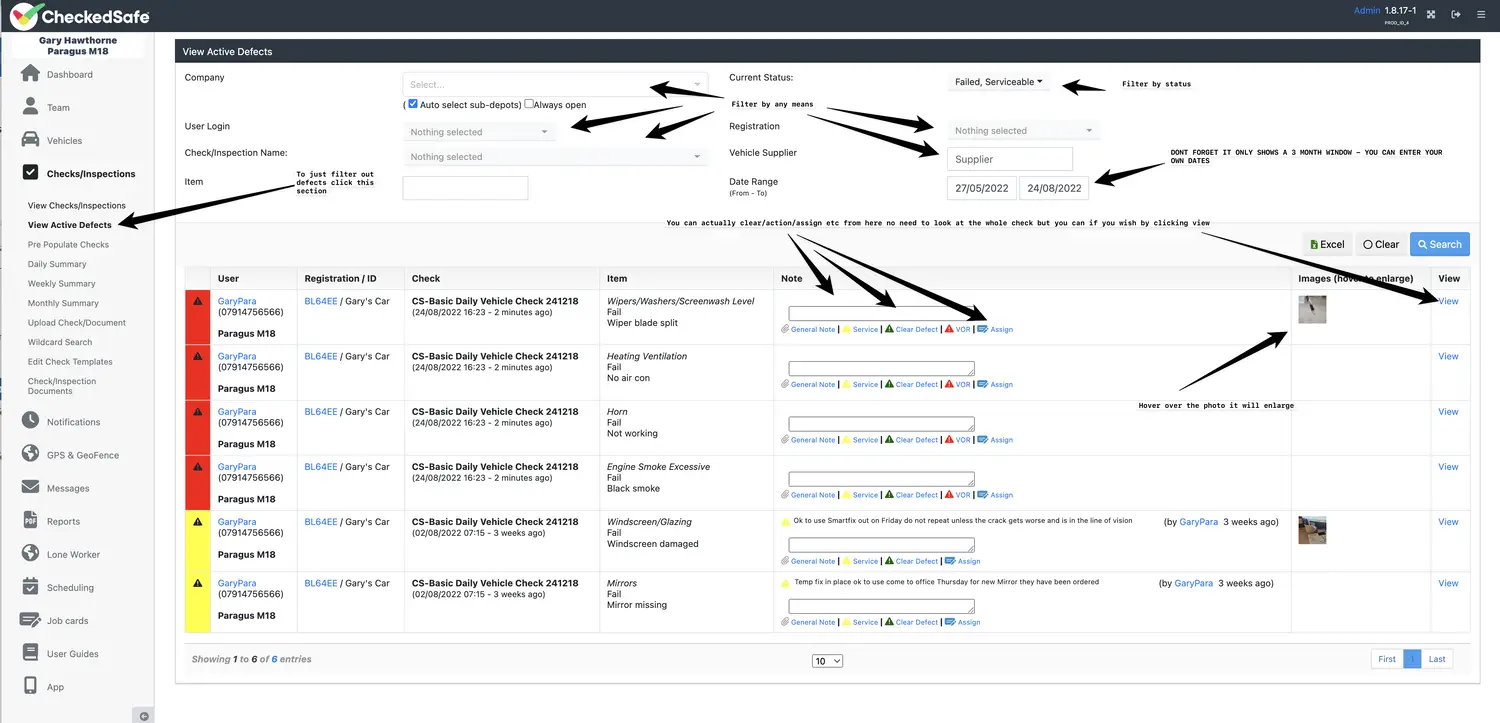
Task: Open the GPS & GeoFence globe icon
Action: [30, 454]
